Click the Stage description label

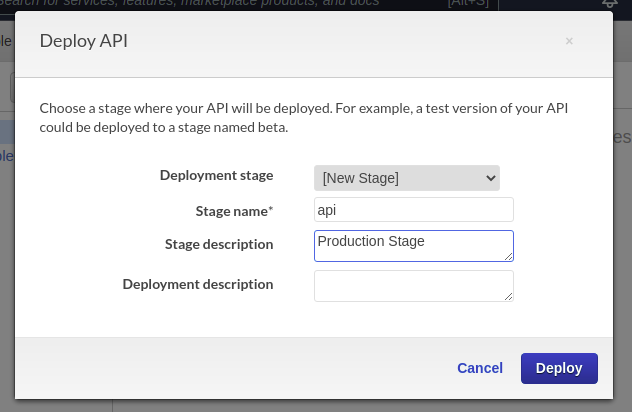coord(219,244)
